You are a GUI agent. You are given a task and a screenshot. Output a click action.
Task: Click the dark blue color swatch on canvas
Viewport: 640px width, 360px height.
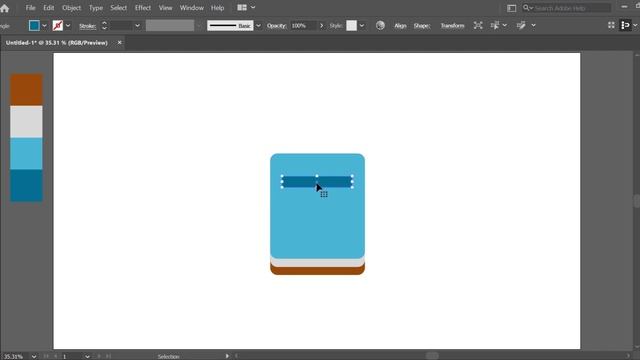pos(26,185)
